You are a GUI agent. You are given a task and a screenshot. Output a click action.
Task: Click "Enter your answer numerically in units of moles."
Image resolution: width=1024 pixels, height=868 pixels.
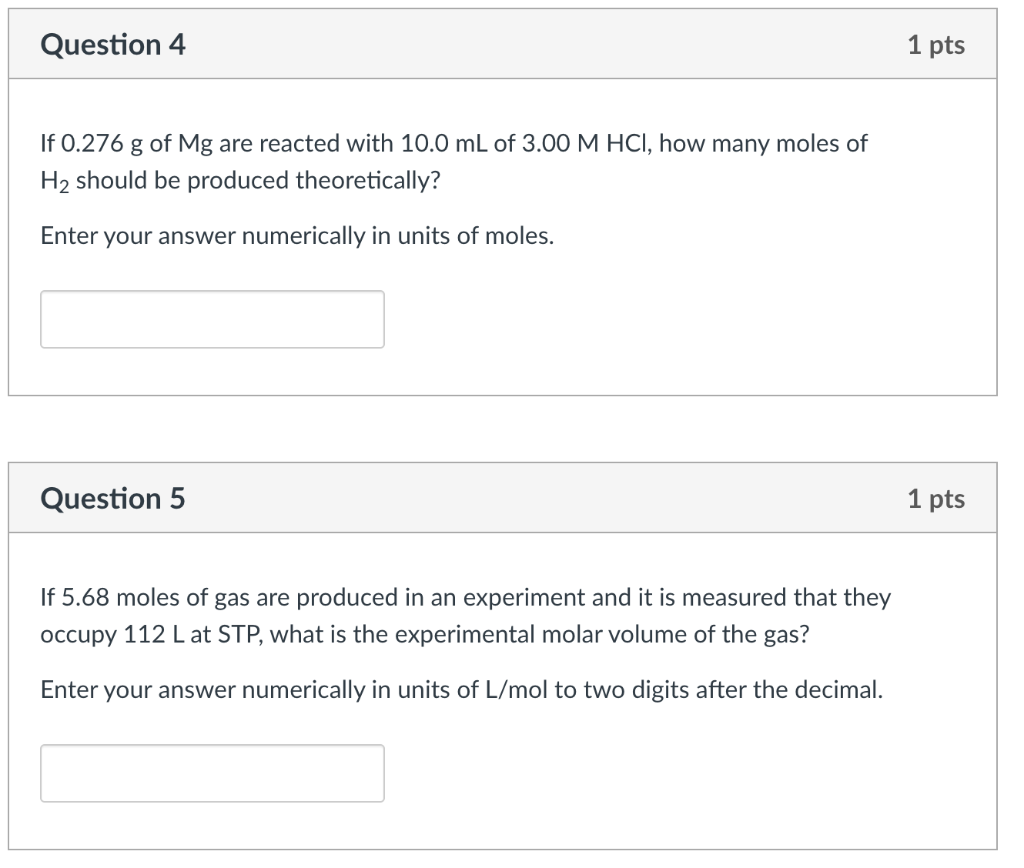297,237
